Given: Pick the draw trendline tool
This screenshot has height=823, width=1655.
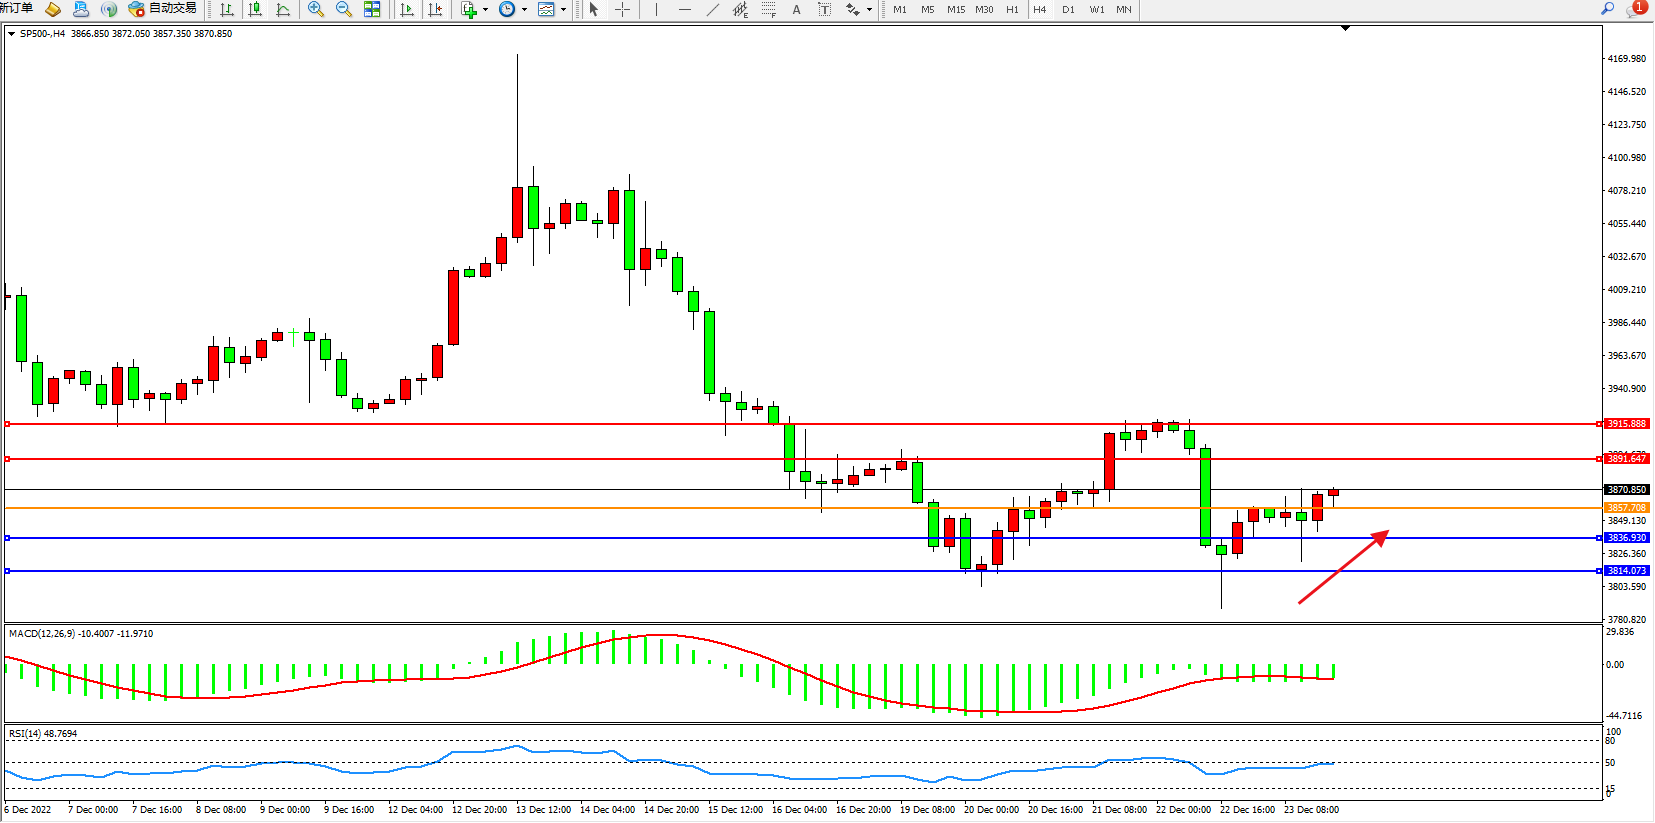Looking at the screenshot, I should coord(712,9).
